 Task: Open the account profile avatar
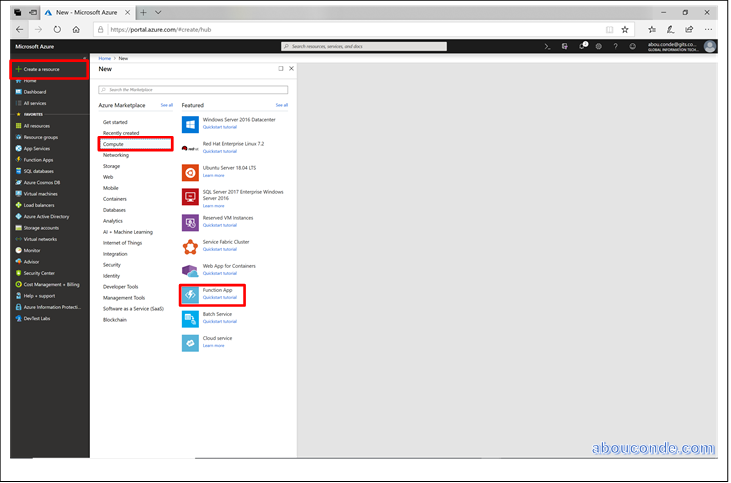coord(710,46)
